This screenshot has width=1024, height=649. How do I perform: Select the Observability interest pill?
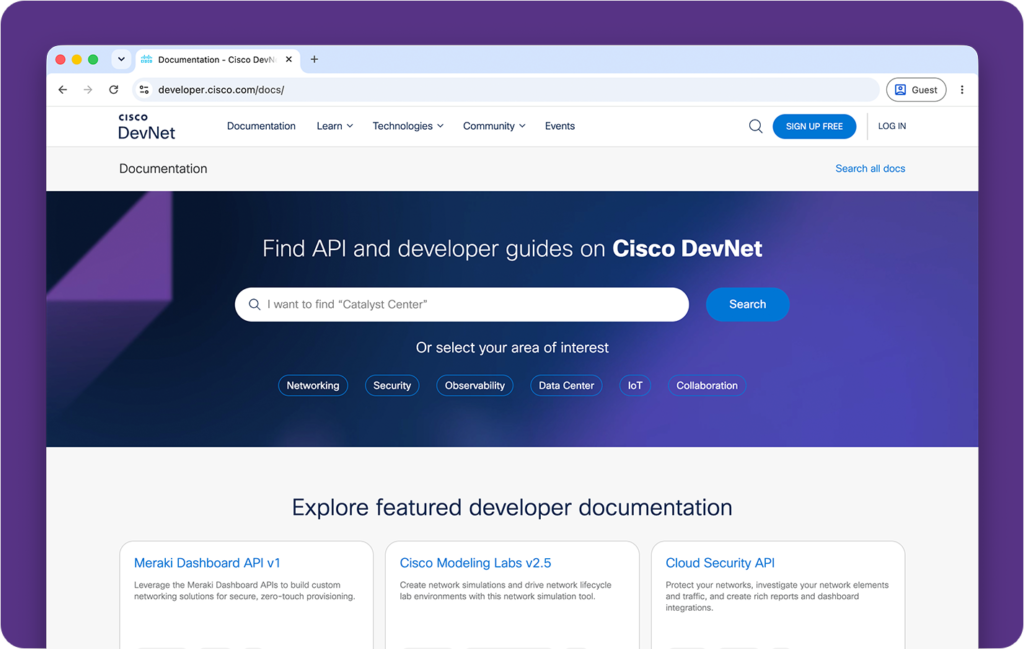point(475,385)
